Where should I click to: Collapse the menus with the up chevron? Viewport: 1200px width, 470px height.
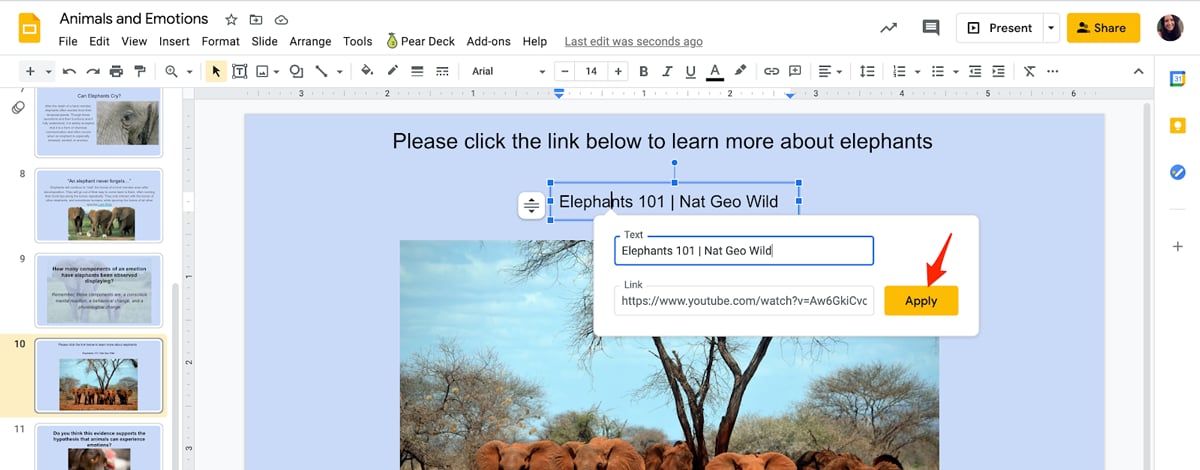(1138, 71)
